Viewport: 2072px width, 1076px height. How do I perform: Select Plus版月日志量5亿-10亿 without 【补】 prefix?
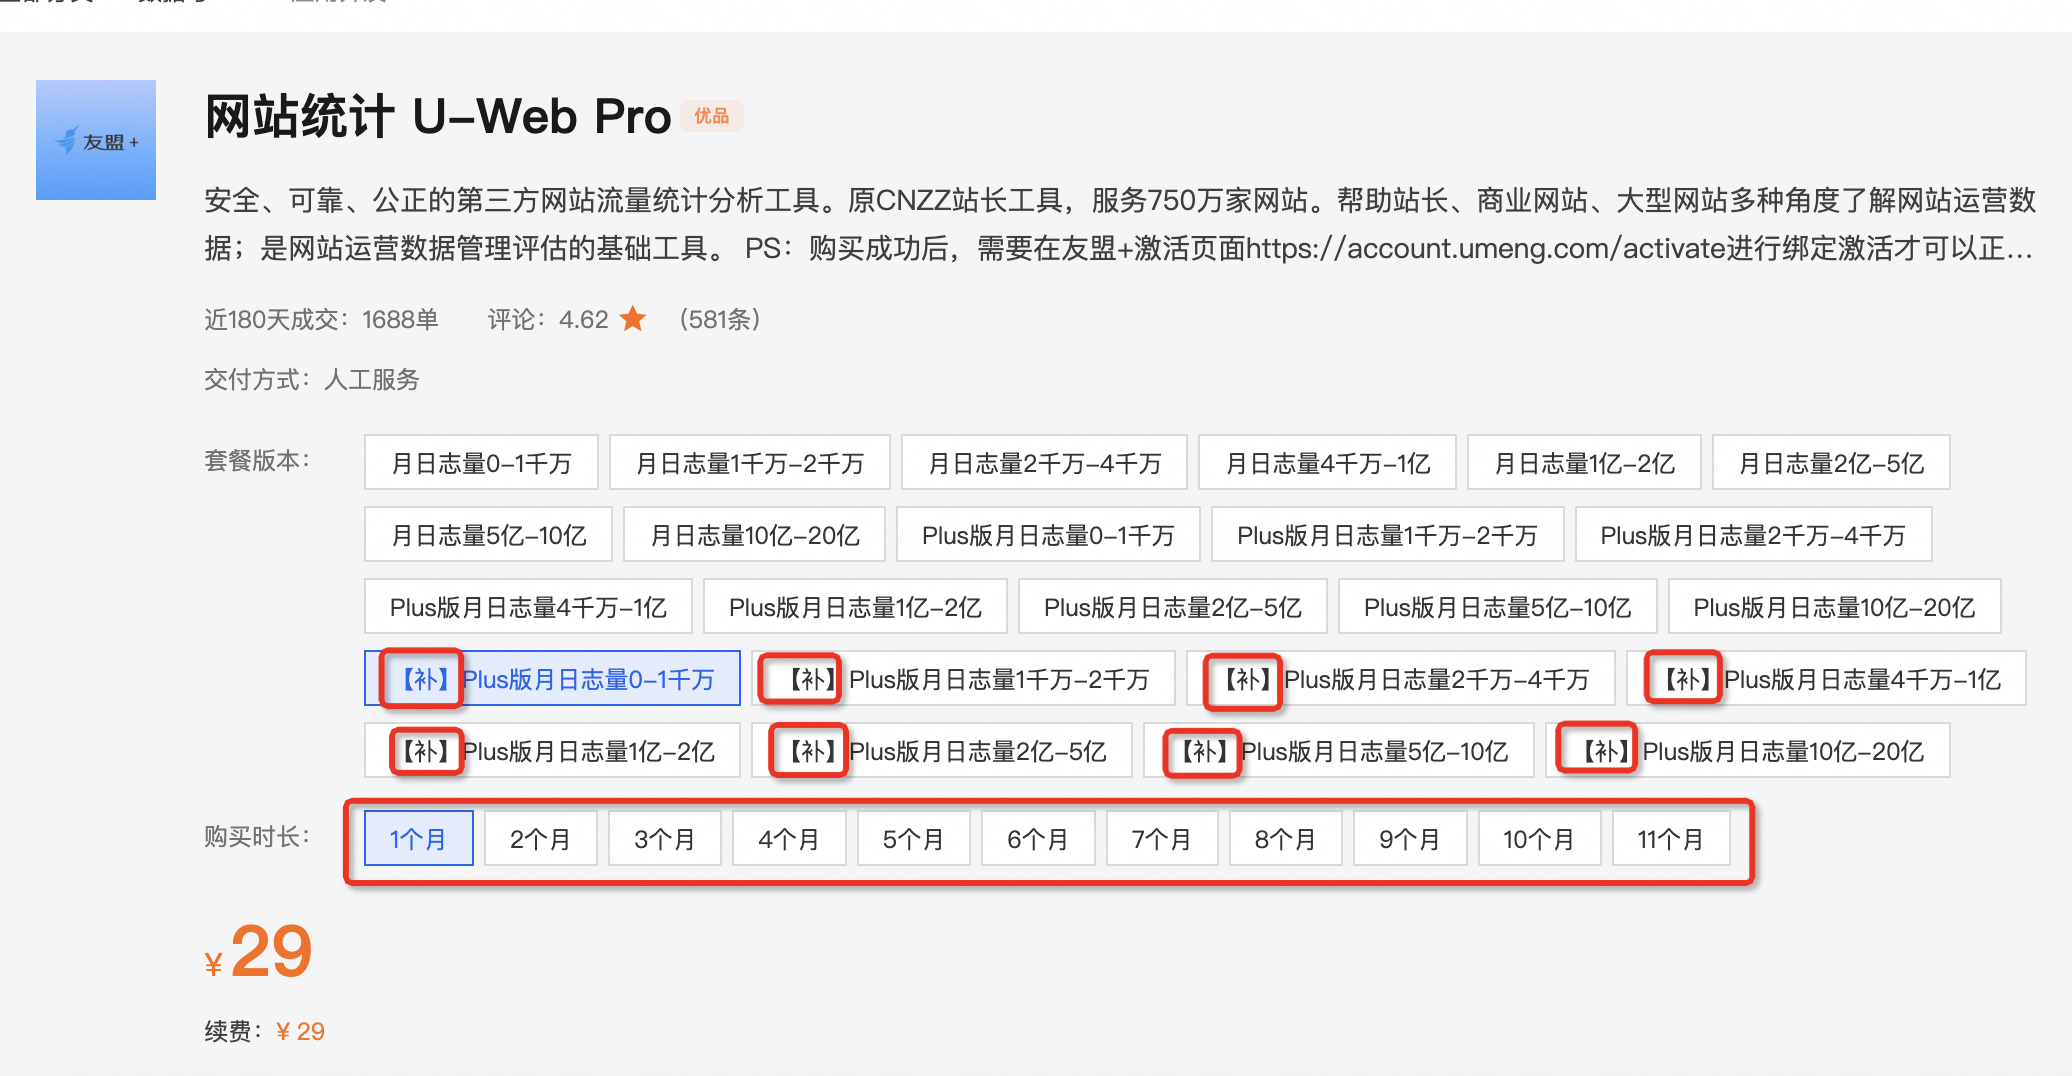(x=1497, y=606)
